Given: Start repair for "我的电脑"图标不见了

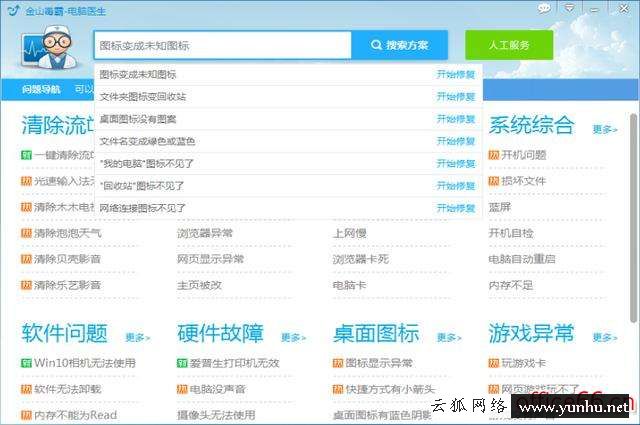Looking at the screenshot, I should click(x=456, y=164).
